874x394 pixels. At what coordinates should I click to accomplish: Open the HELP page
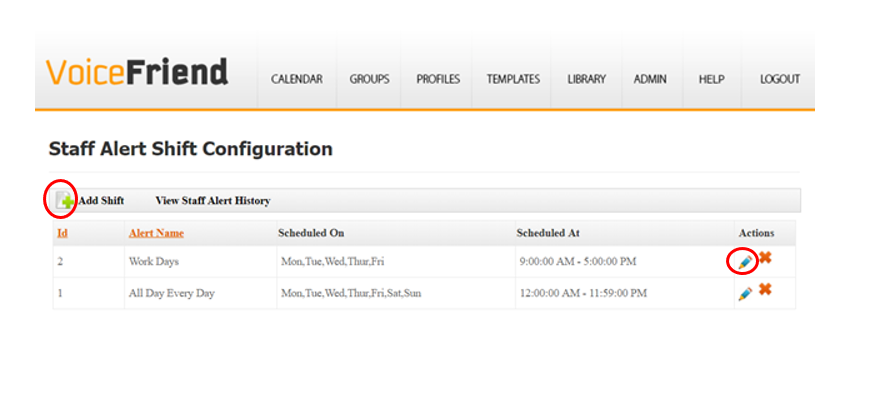pos(711,79)
